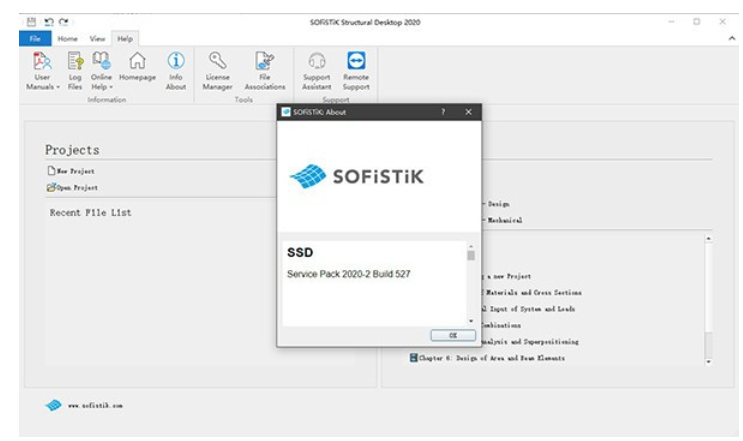Expand the Online Help dropdown arrow
The height and width of the screenshot is (441, 743).
coord(111,87)
